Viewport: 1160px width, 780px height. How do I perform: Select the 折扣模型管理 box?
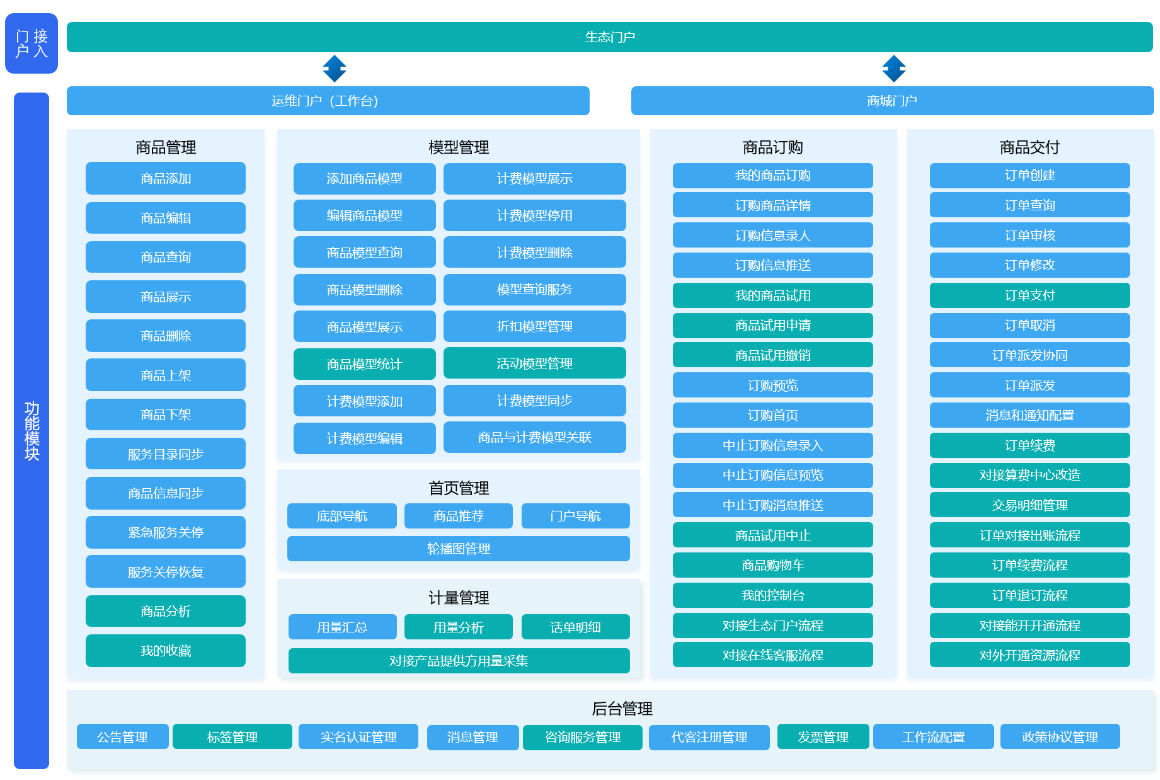tap(534, 327)
